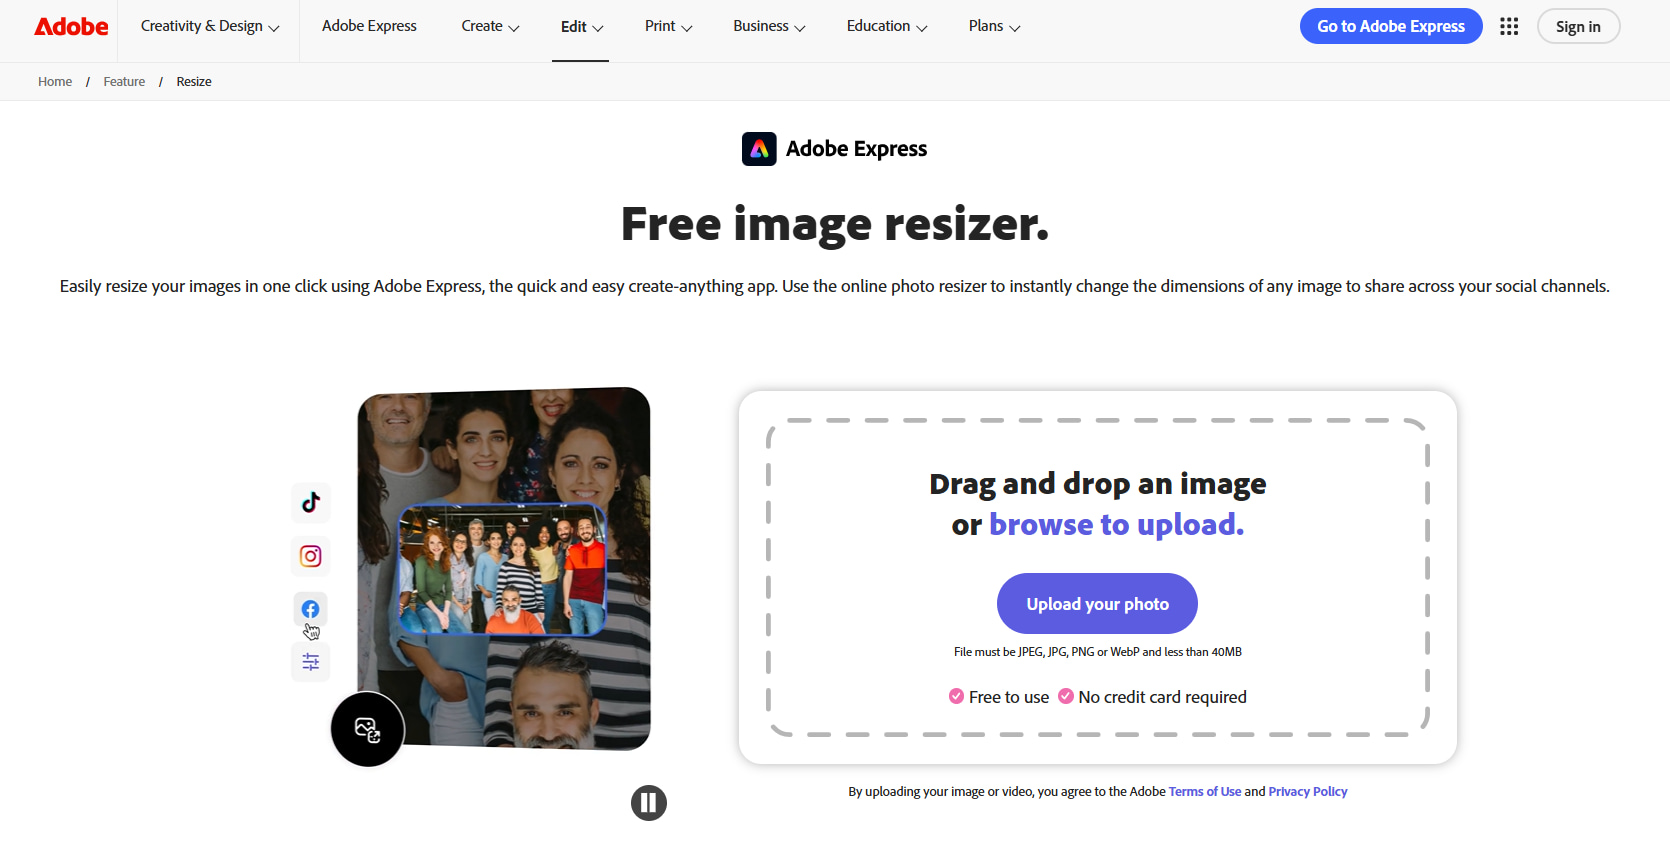Expand the Business dropdown
This screenshot has width=1670, height=845.
pos(769,27)
